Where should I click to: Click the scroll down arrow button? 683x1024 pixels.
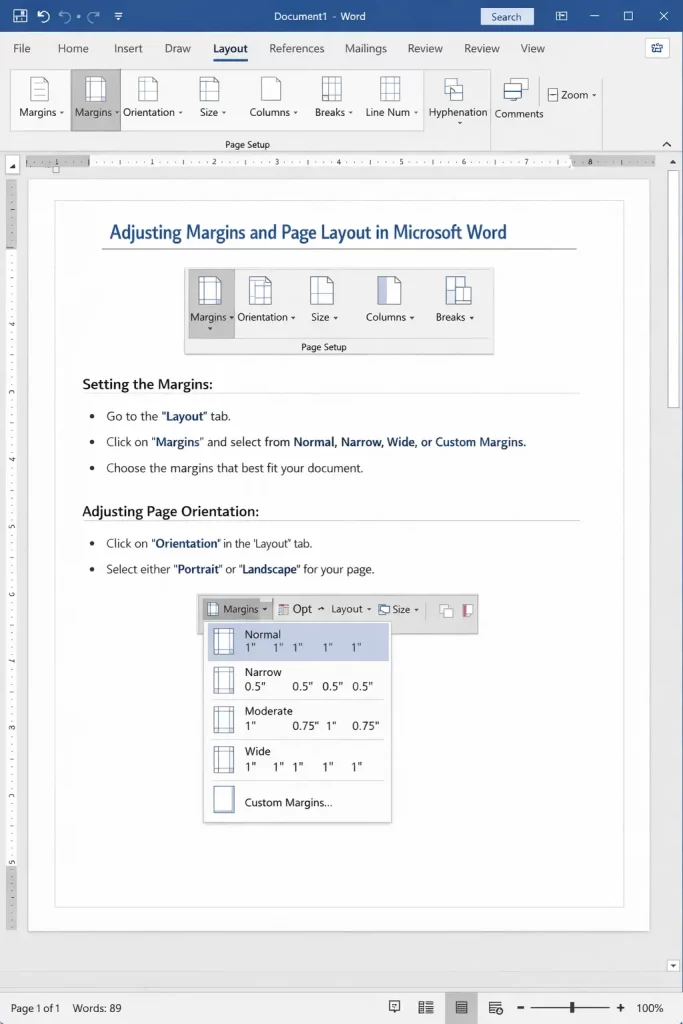[673, 965]
